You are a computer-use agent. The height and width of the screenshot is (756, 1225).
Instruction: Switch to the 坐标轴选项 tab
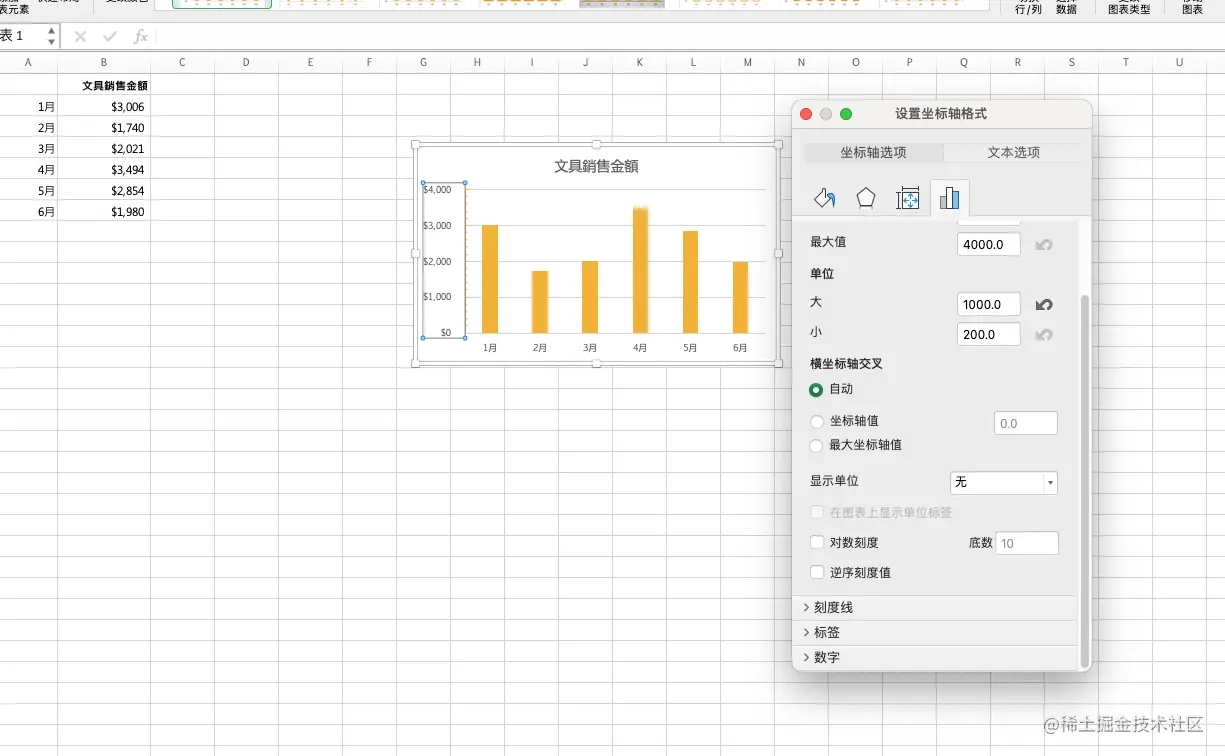tap(873, 153)
